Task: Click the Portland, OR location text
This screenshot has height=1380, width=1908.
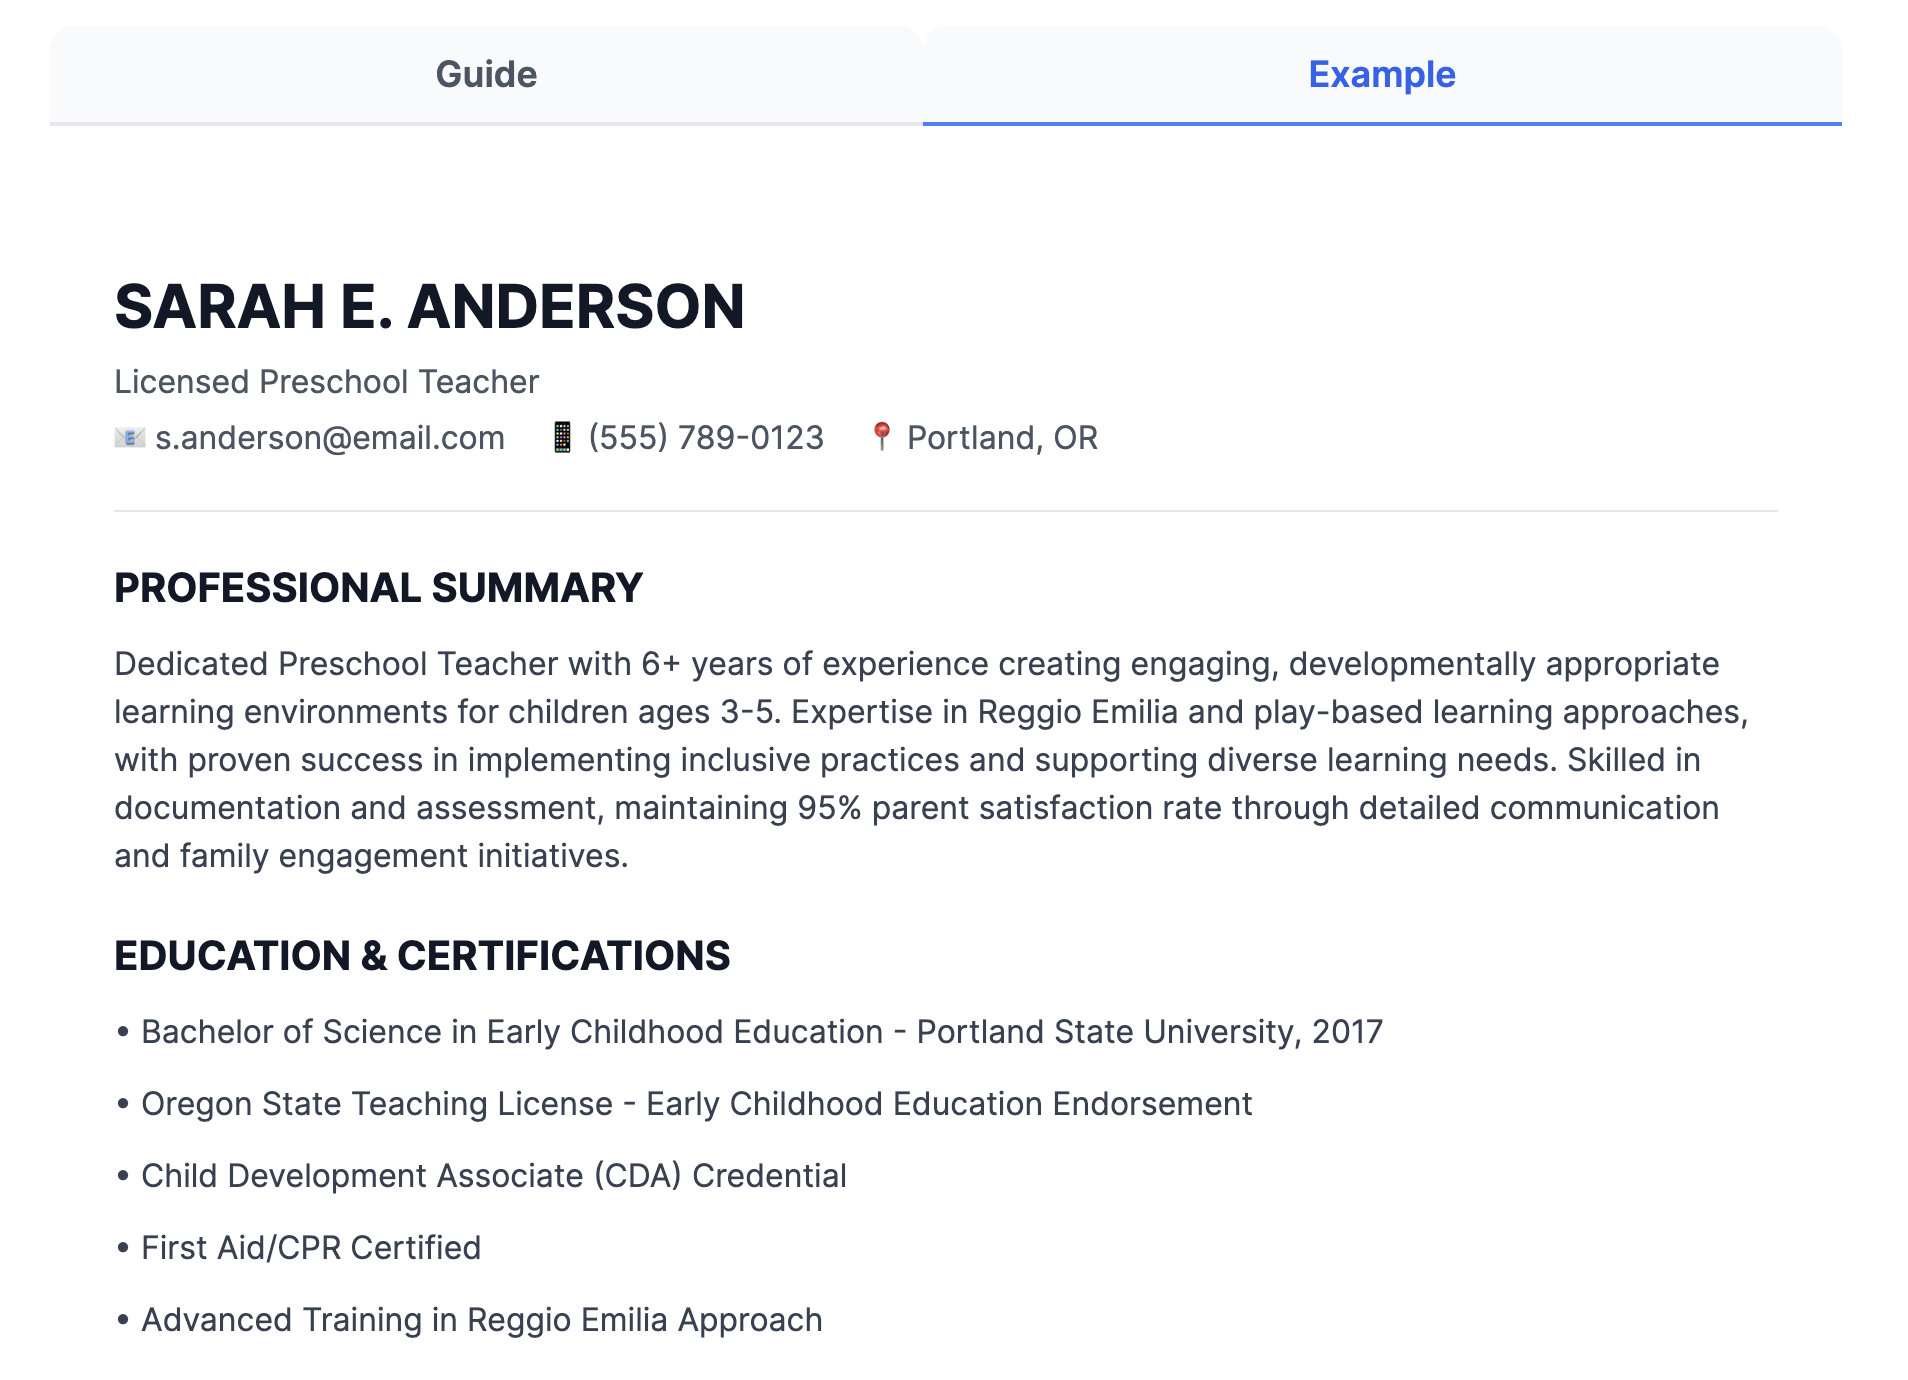Action: pyautogui.click(x=1002, y=438)
